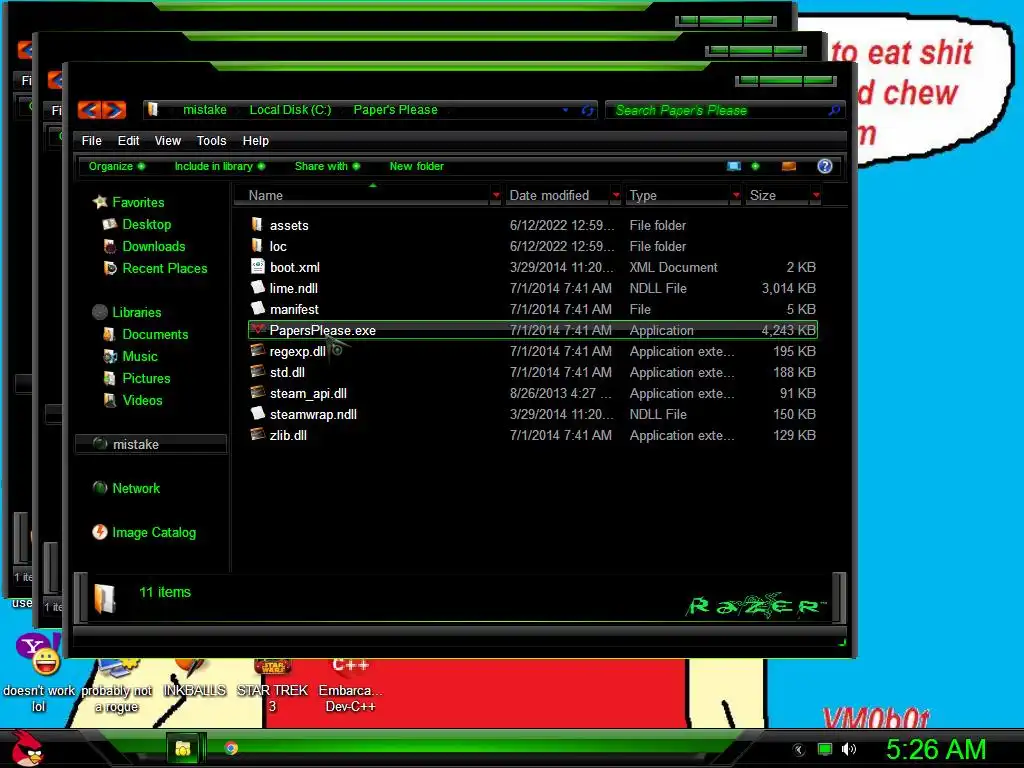Refresh the Paper's Please folder view

(x=588, y=110)
